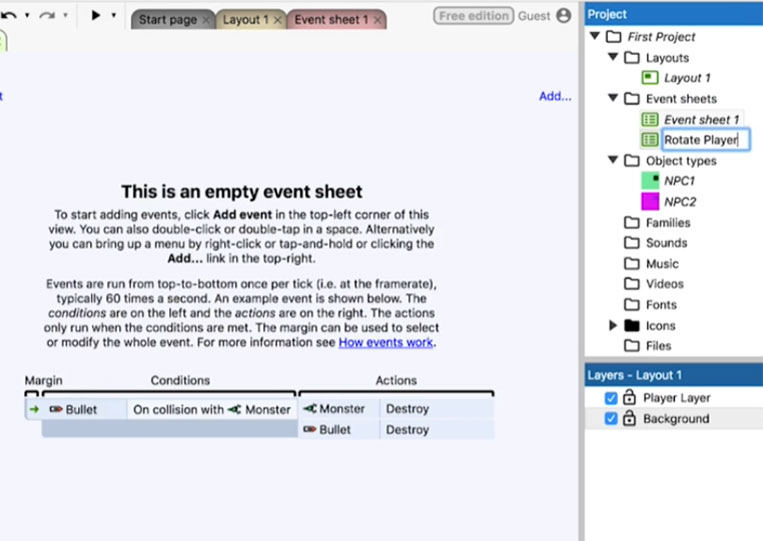Click the Undo arrow icon
This screenshot has width=763, height=541.
coord(9,15)
